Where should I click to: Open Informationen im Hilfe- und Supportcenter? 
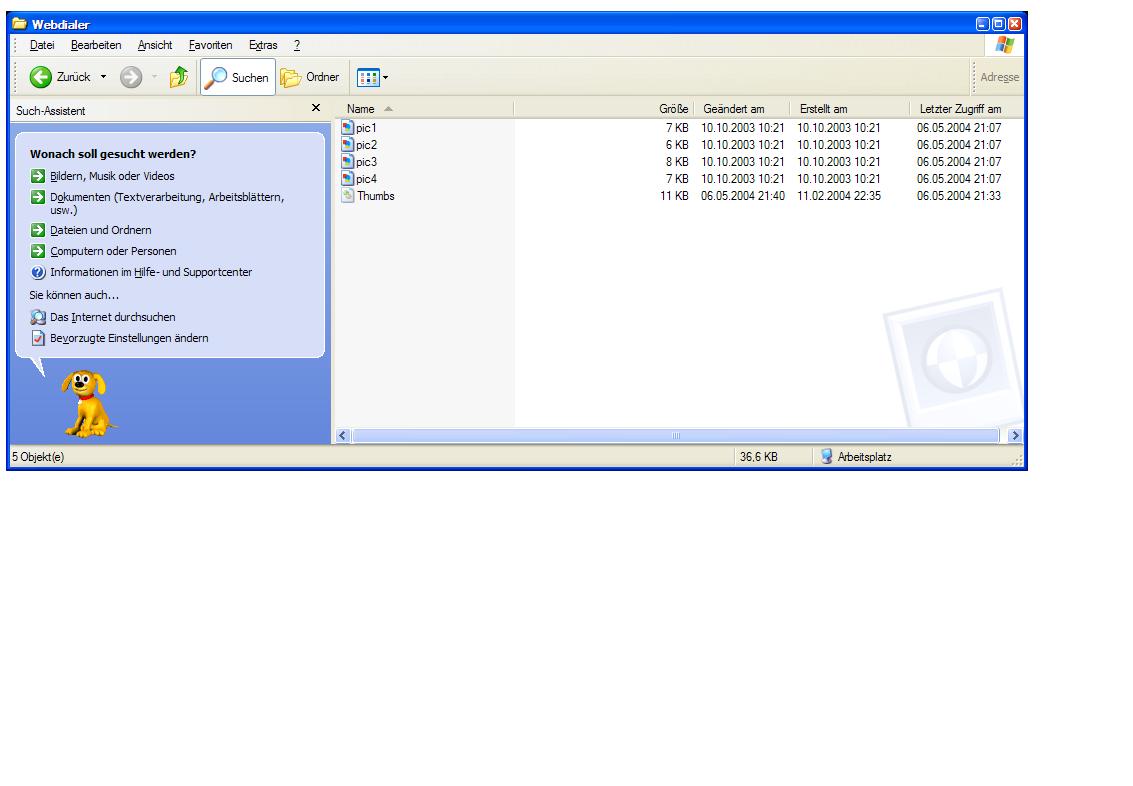[151, 272]
